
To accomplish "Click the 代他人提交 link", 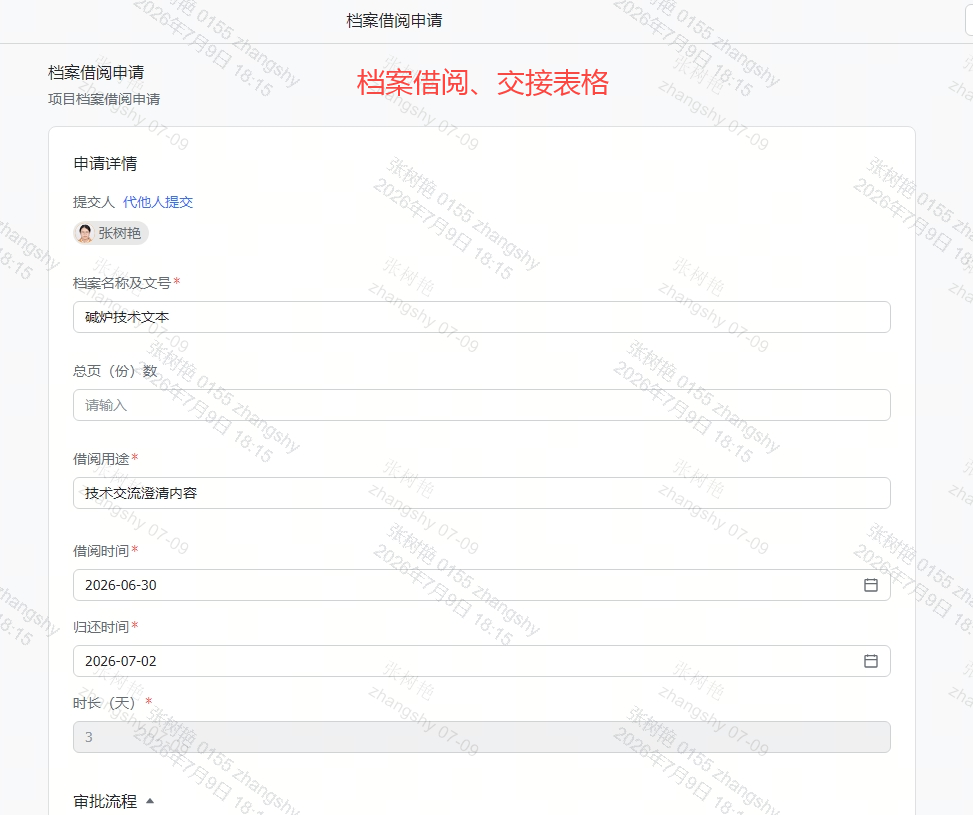I will 158,202.
